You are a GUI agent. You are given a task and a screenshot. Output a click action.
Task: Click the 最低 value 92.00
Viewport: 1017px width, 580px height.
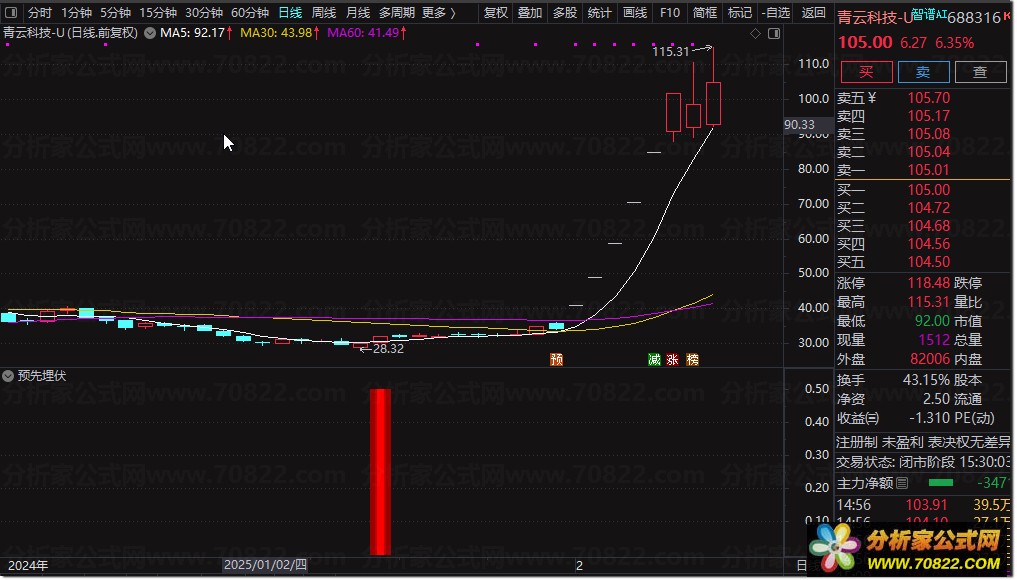[932, 321]
